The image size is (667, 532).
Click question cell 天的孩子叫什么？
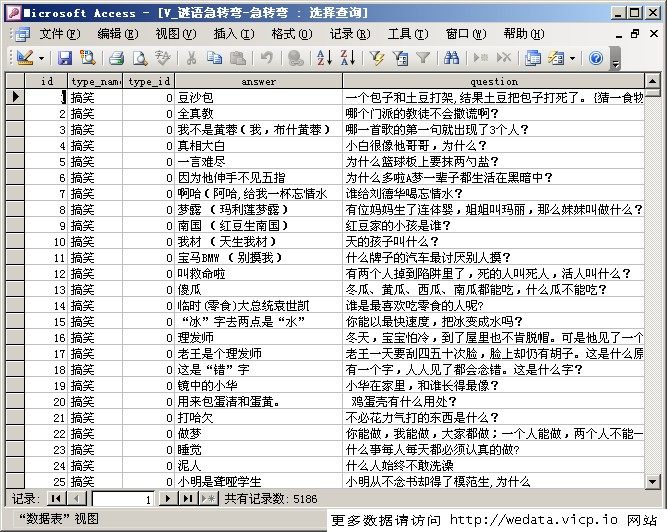494,242
